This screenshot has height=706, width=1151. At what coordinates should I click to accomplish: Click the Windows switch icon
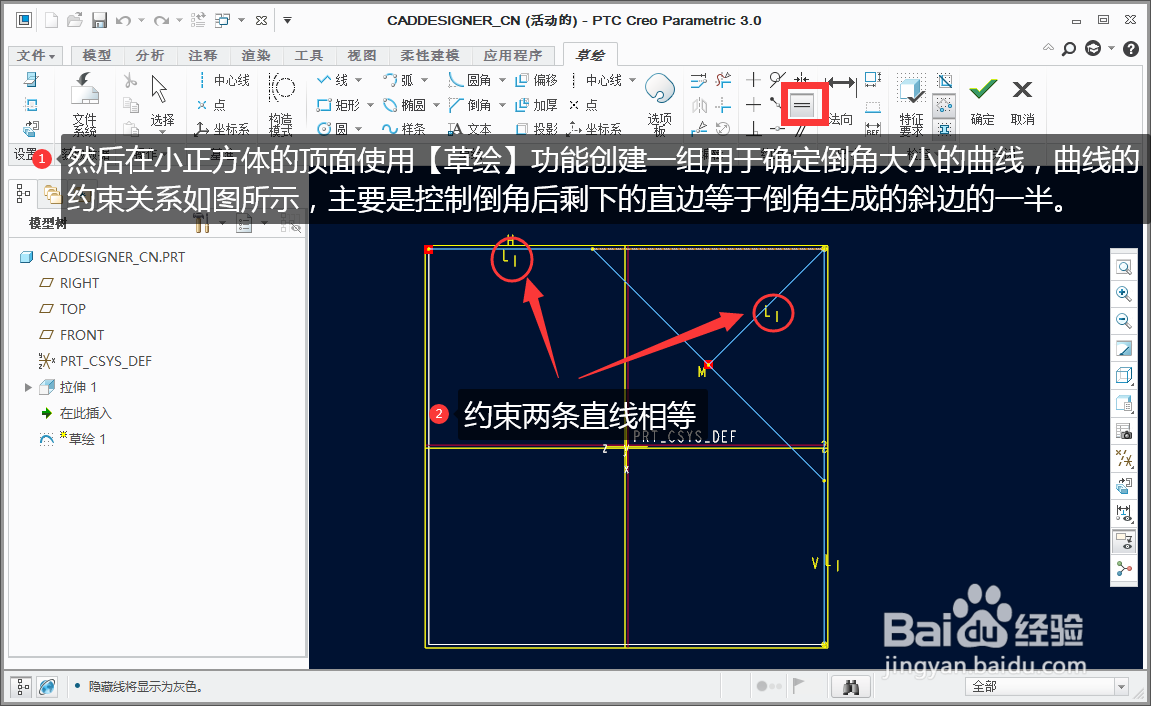point(222,21)
